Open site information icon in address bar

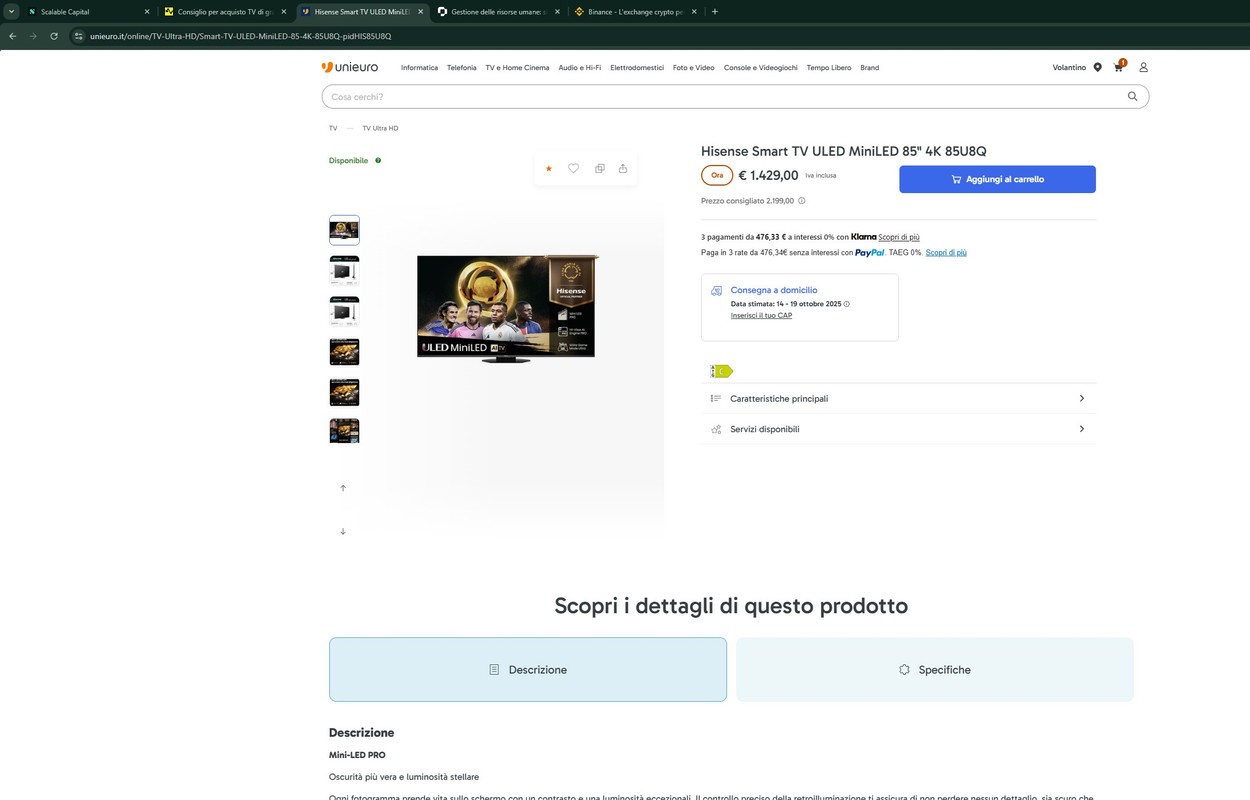coord(79,36)
